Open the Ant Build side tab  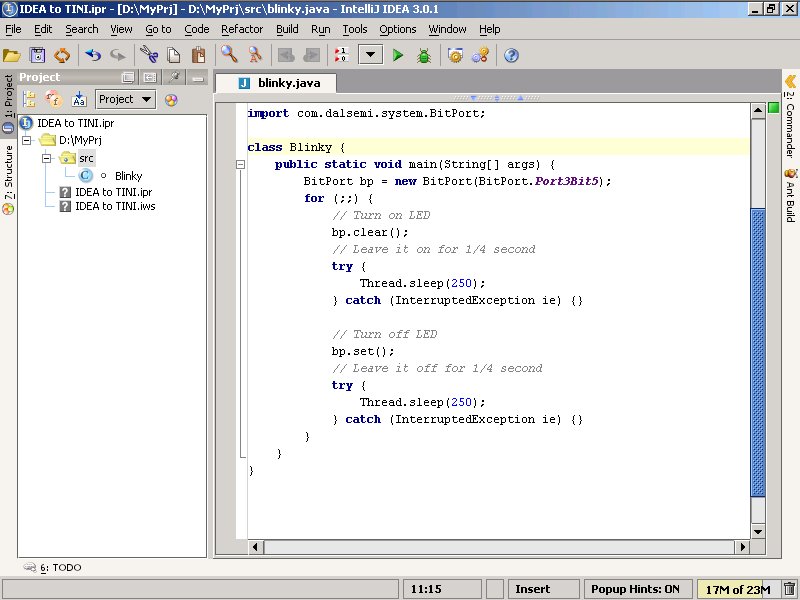point(790,195)
